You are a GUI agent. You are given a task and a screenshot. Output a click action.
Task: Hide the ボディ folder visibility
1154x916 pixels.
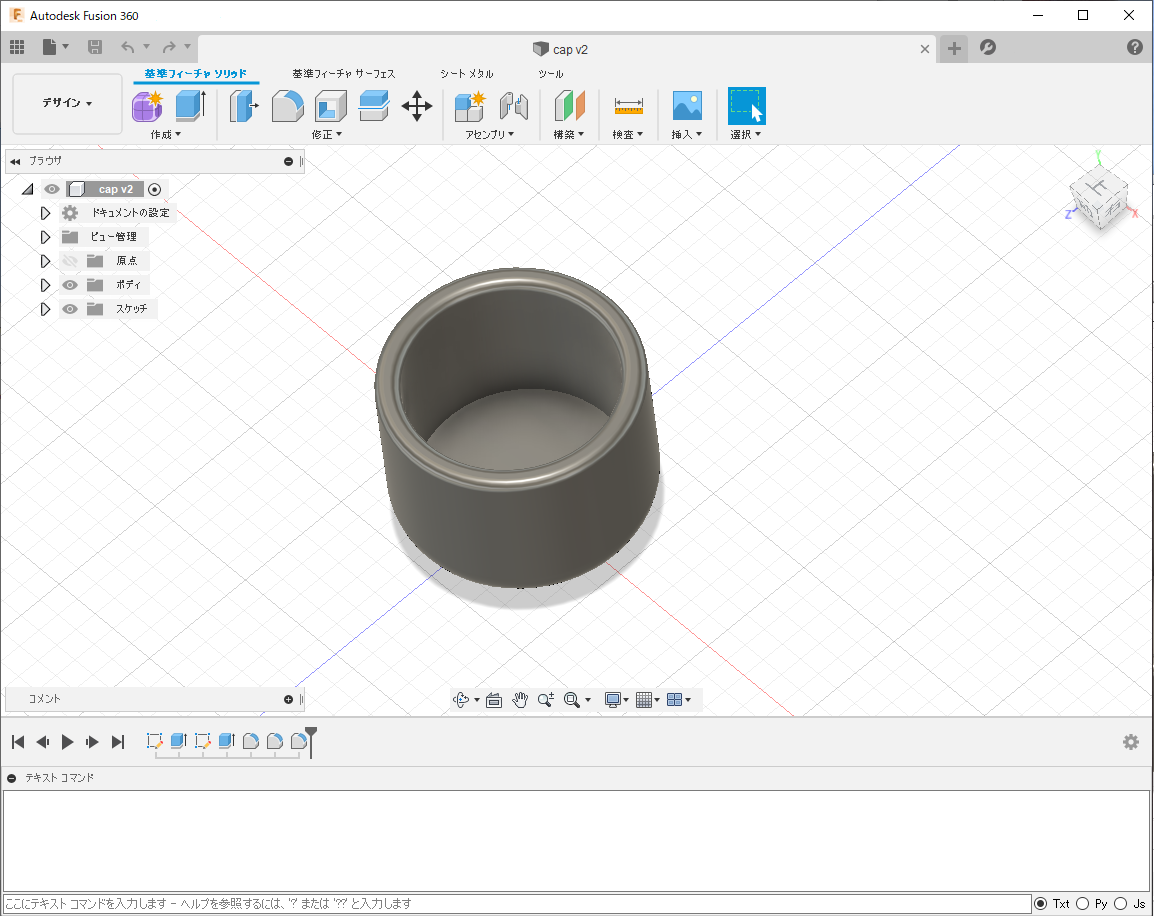coord(70,285)
